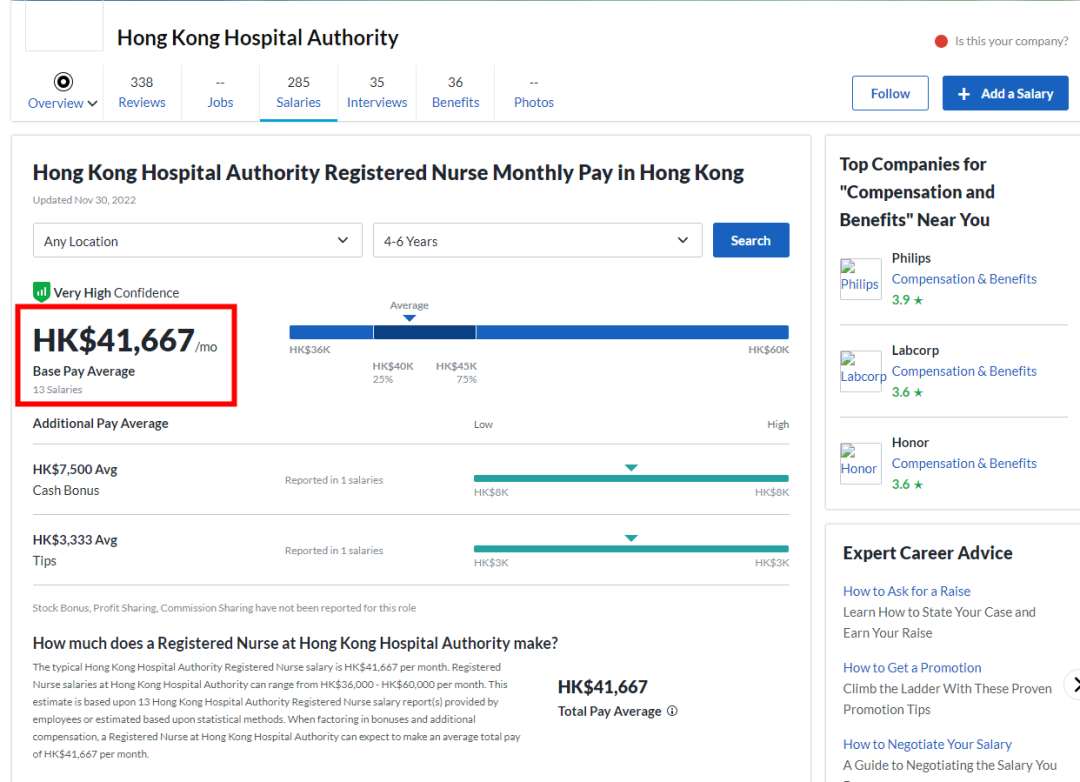1080x782 pixels.
Task: Click the HK$60K maximum pay label
Action: click(769, 350)
